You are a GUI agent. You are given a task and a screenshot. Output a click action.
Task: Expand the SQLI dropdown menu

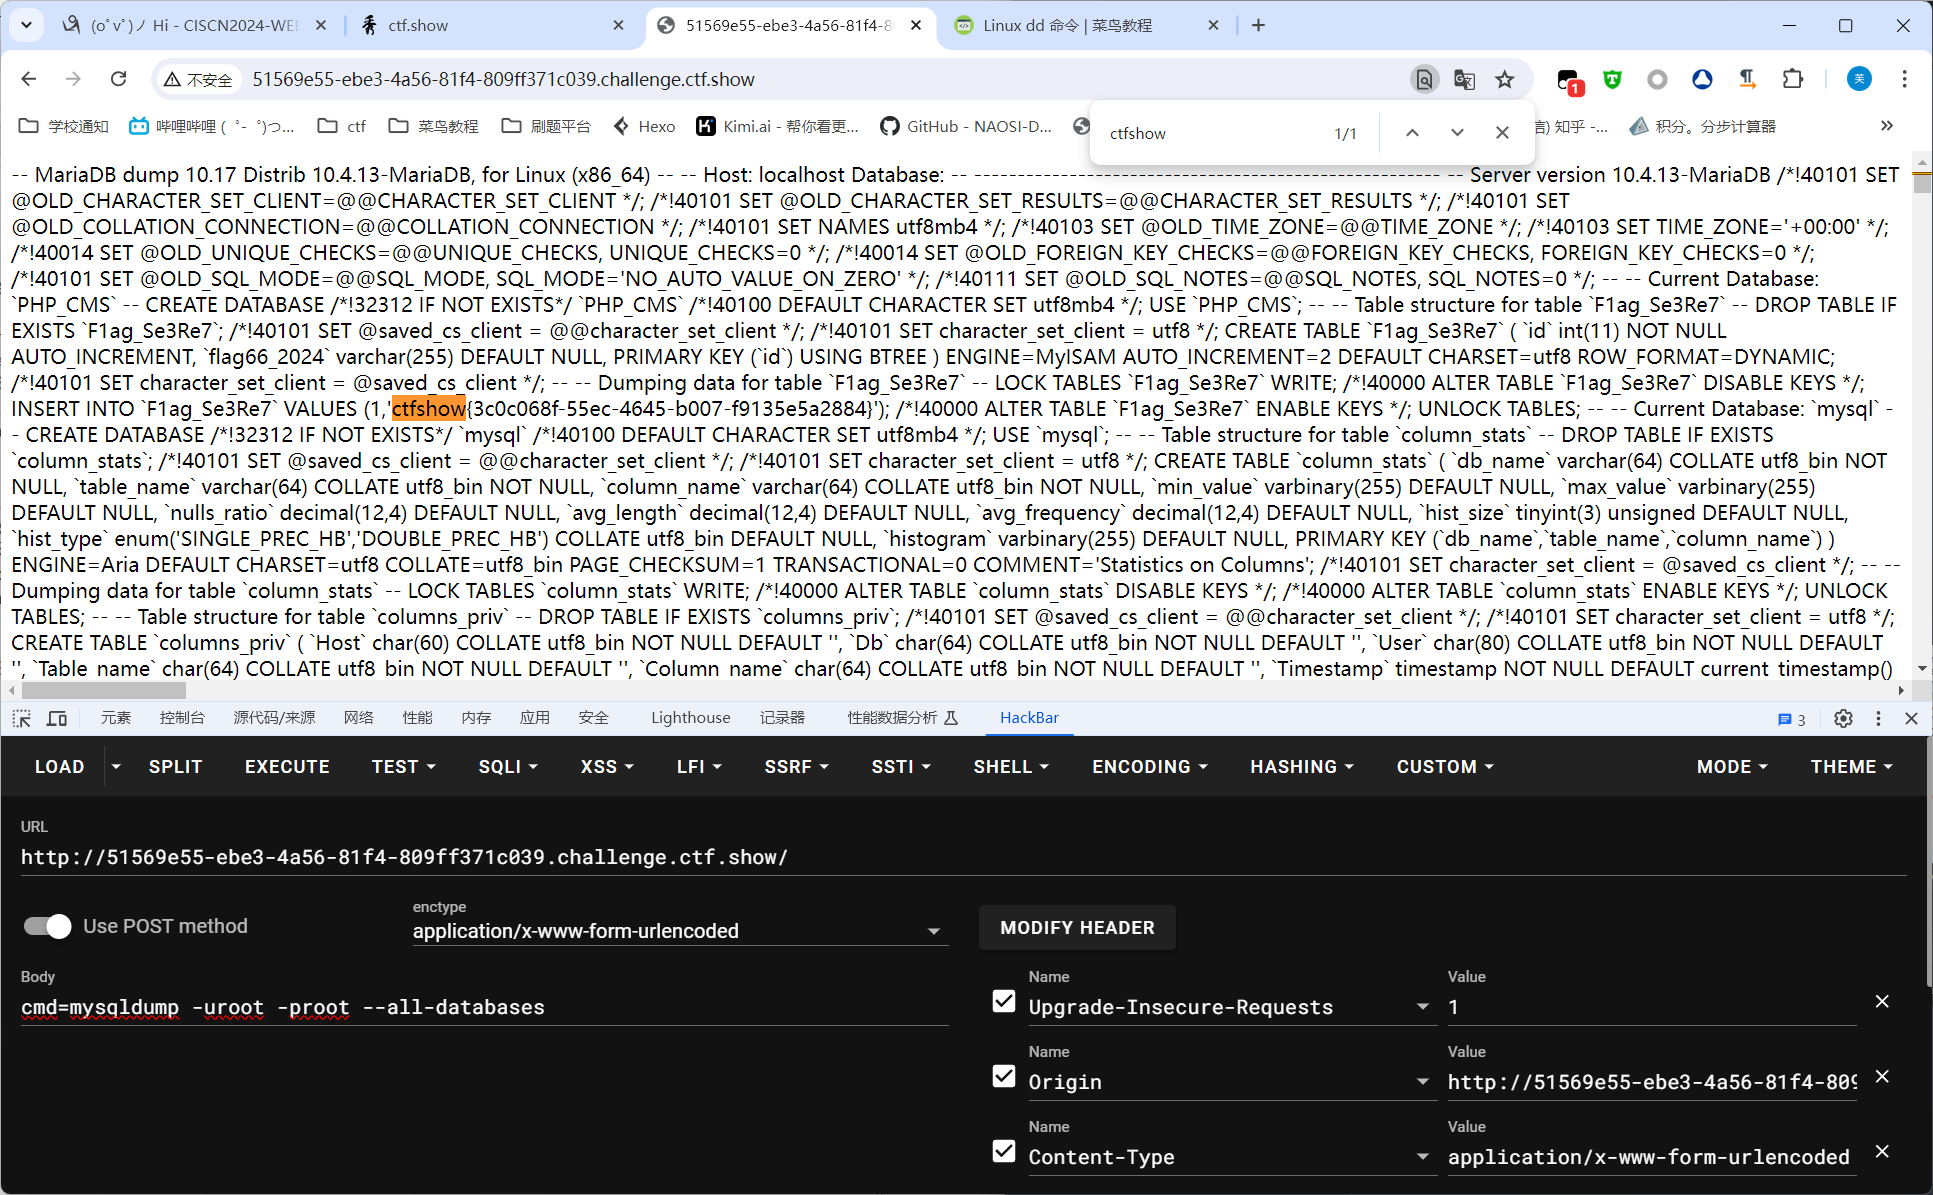tap(508, 767)
